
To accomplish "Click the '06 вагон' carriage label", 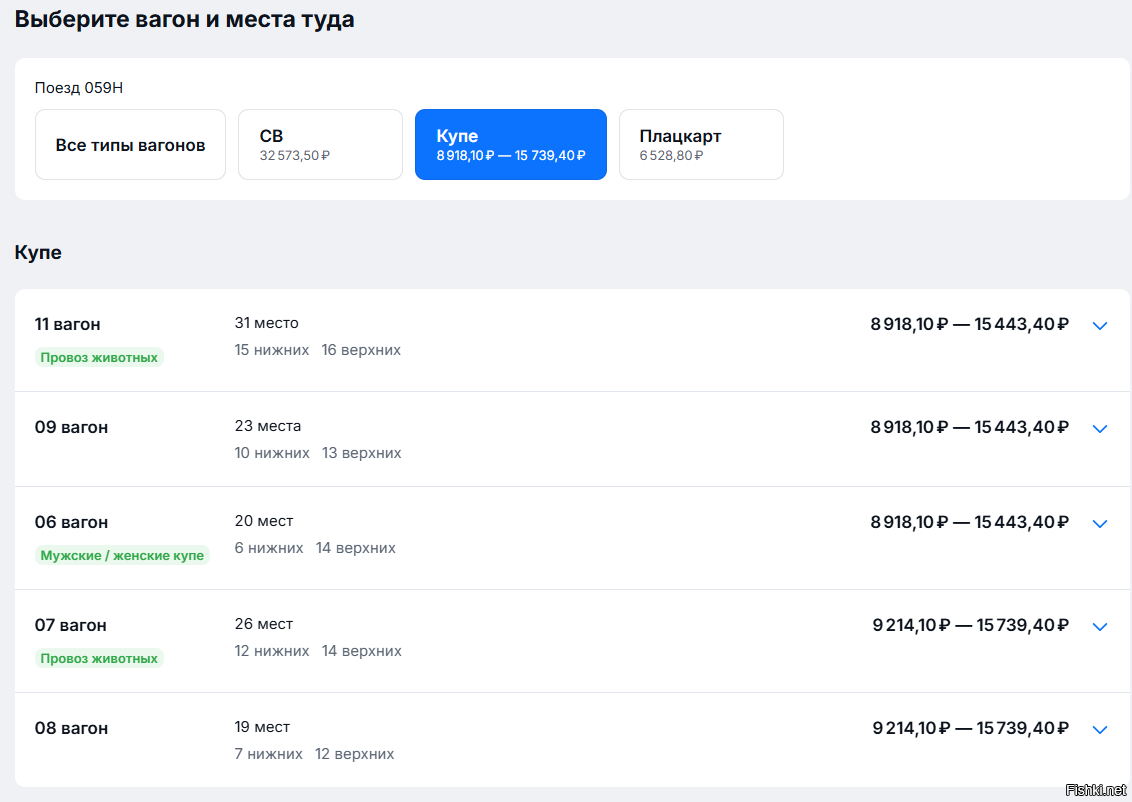I will pyautogui.click(x=71, y=522).
